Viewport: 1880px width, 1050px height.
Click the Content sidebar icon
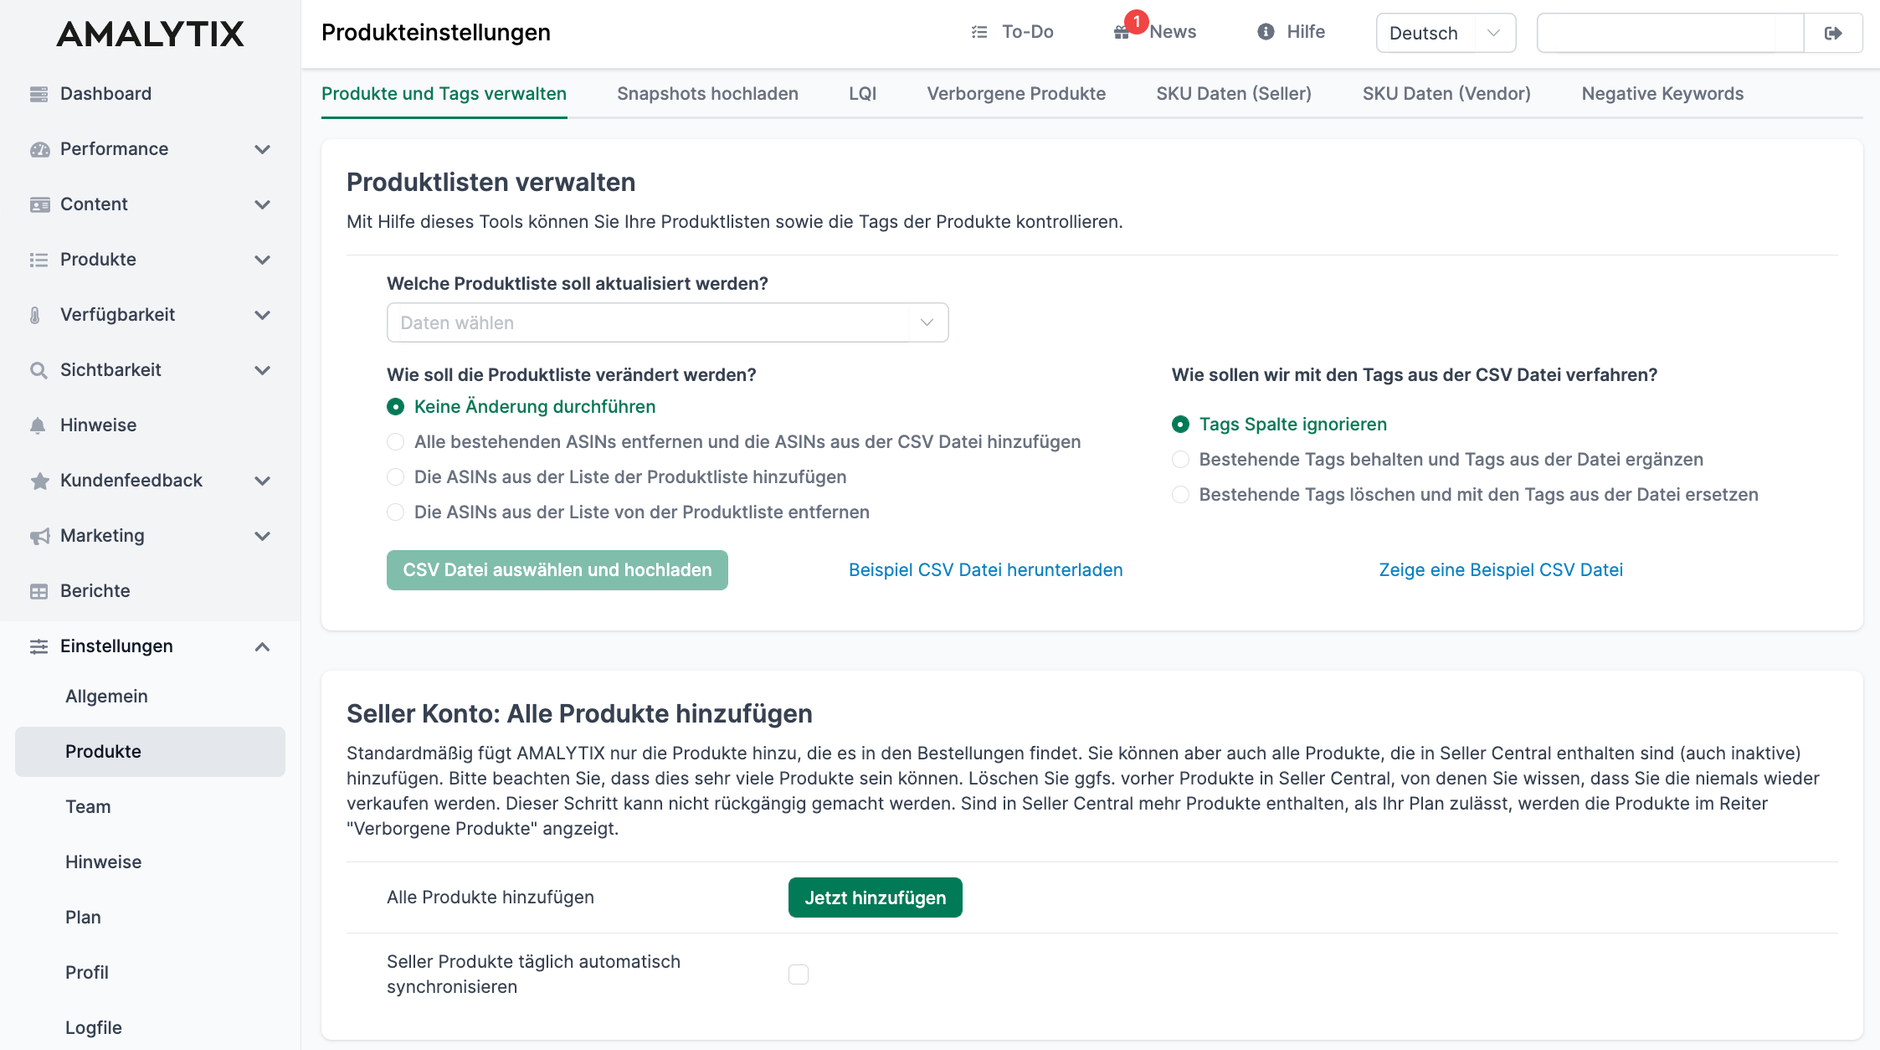[x=39, y=204]
